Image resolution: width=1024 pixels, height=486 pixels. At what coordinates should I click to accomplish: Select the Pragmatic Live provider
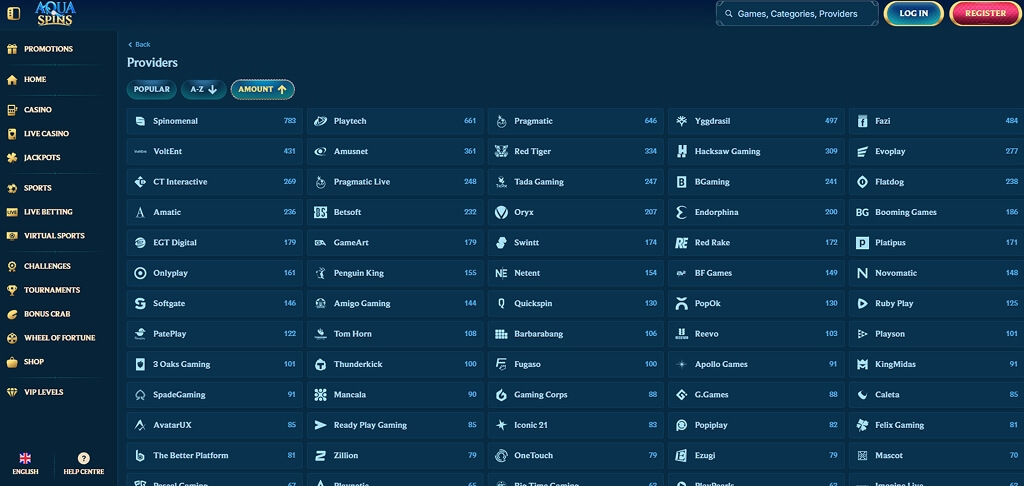coord(395,182)
